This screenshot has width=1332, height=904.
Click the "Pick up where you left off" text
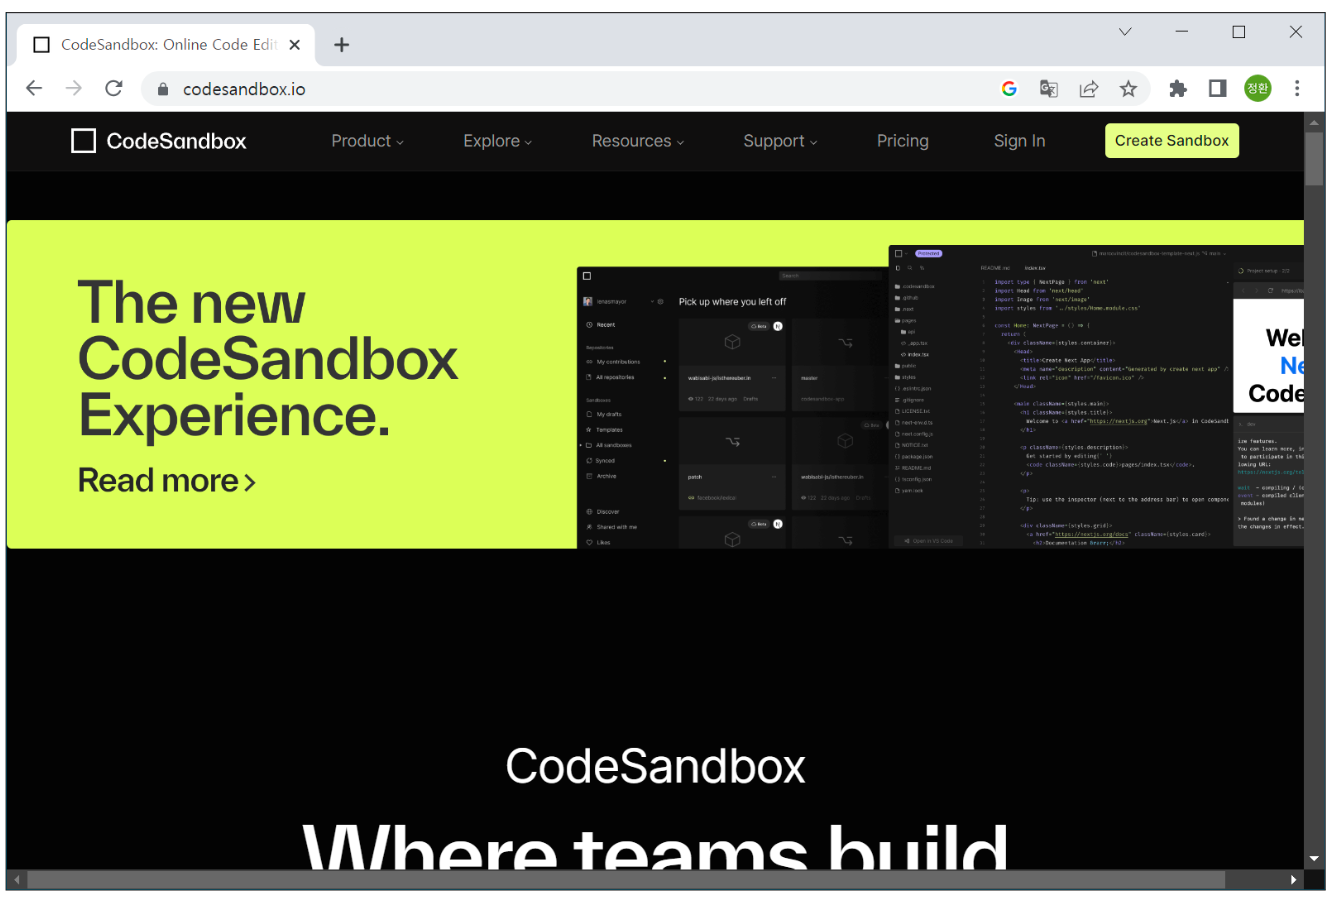click(x=733, y=302)
